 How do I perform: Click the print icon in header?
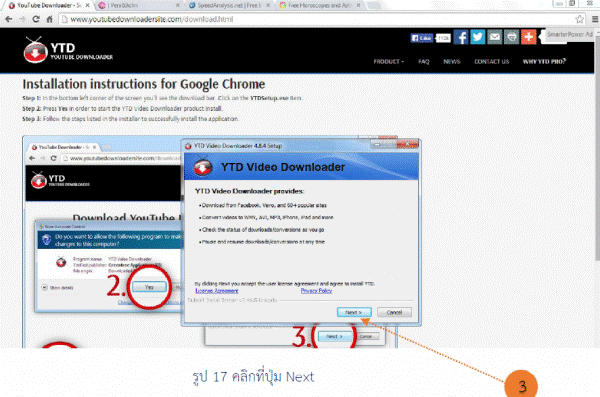pyautogui.click(x=511, y=37)
